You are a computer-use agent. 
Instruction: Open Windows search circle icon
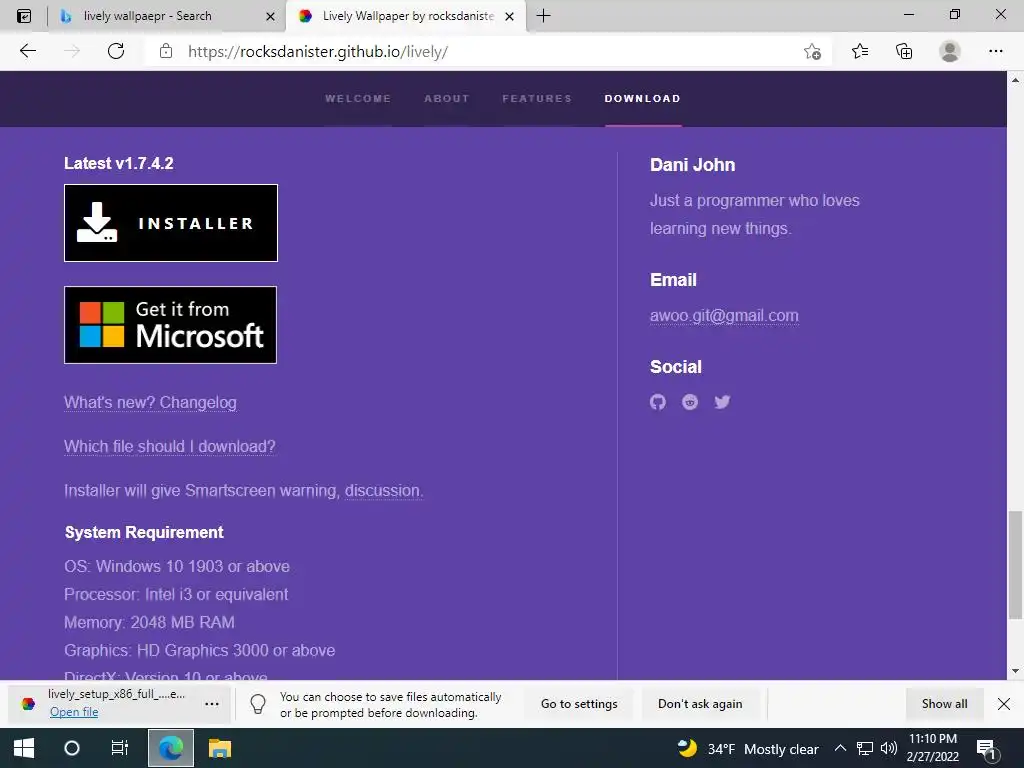tap(72, 748)
